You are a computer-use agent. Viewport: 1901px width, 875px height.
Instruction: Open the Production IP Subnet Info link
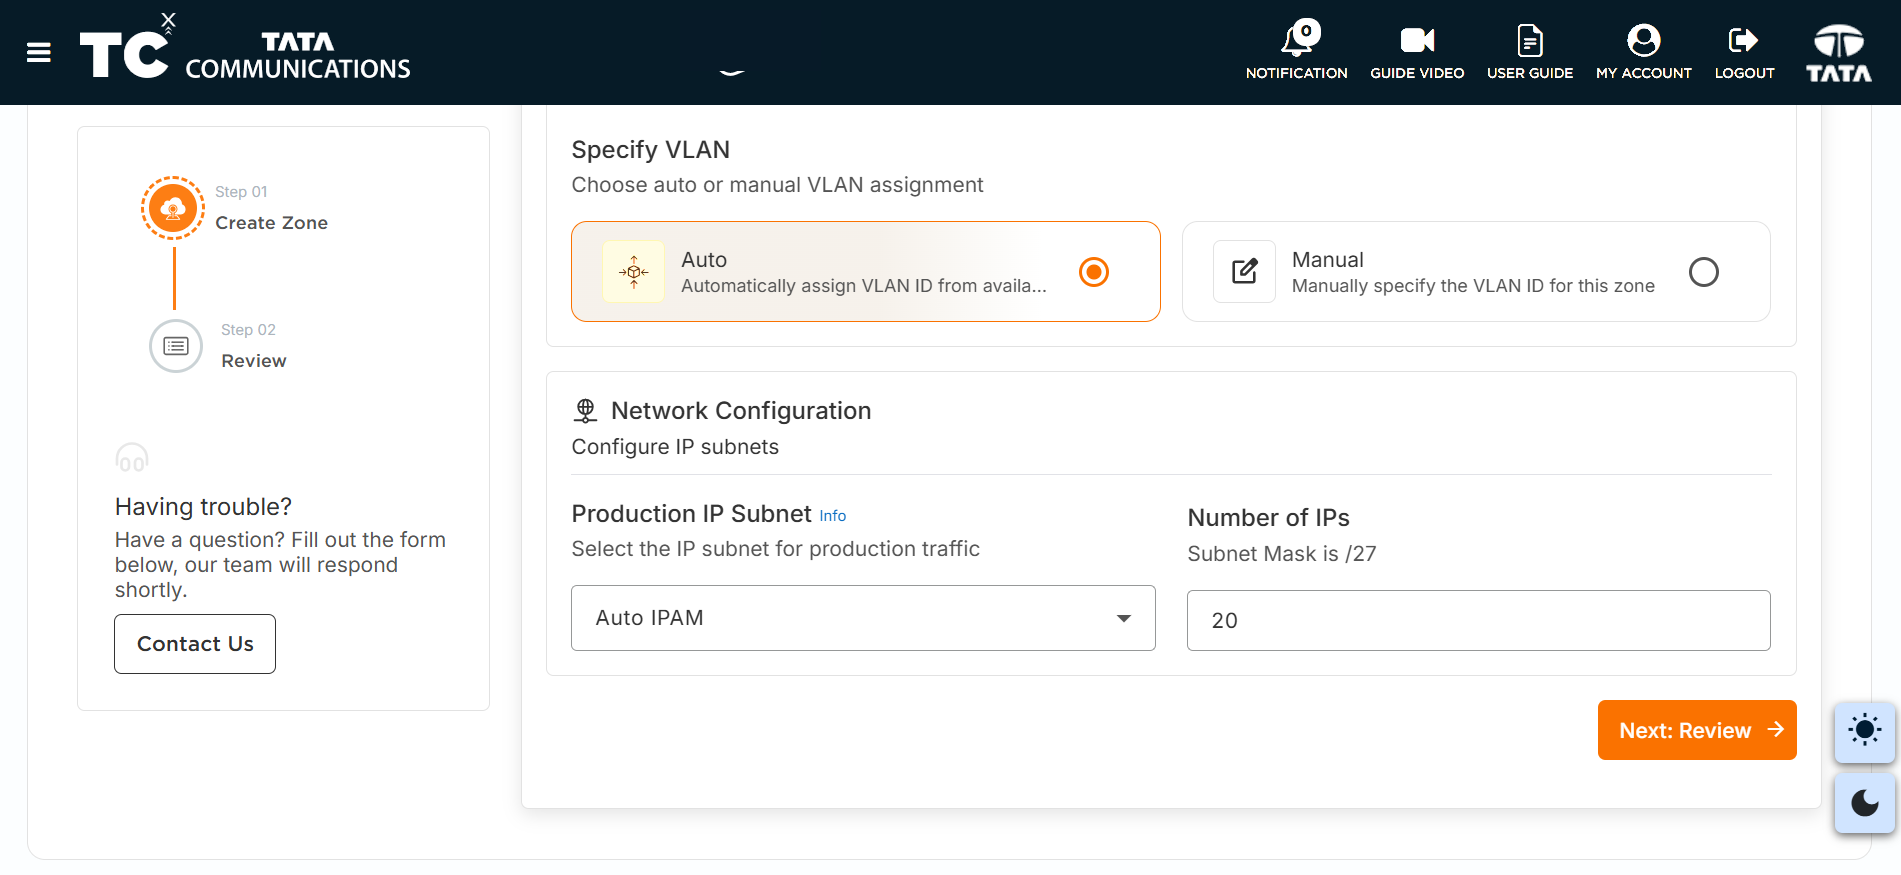(833, 516)
